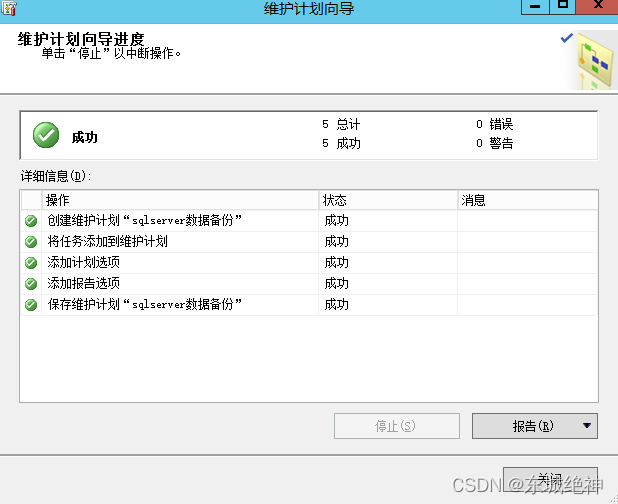Screen dimensions: 618x504
Task: Click the 状态 column header
Action: click(388, 200)
